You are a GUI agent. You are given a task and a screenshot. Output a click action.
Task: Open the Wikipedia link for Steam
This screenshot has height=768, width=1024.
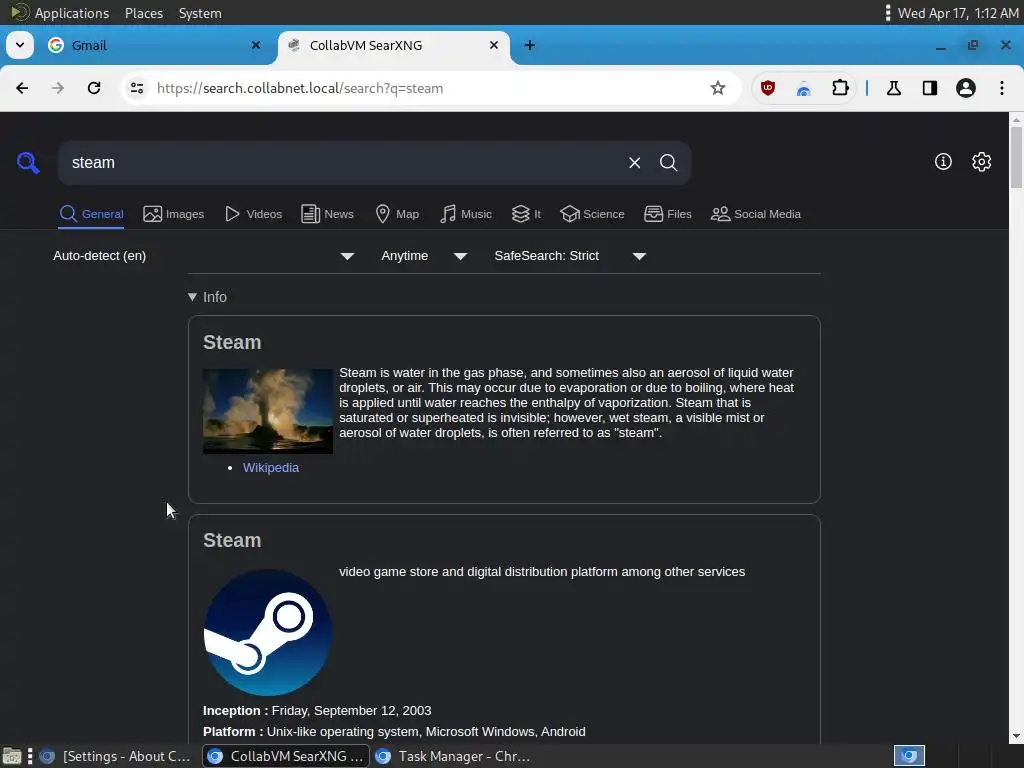click(270, 468)
